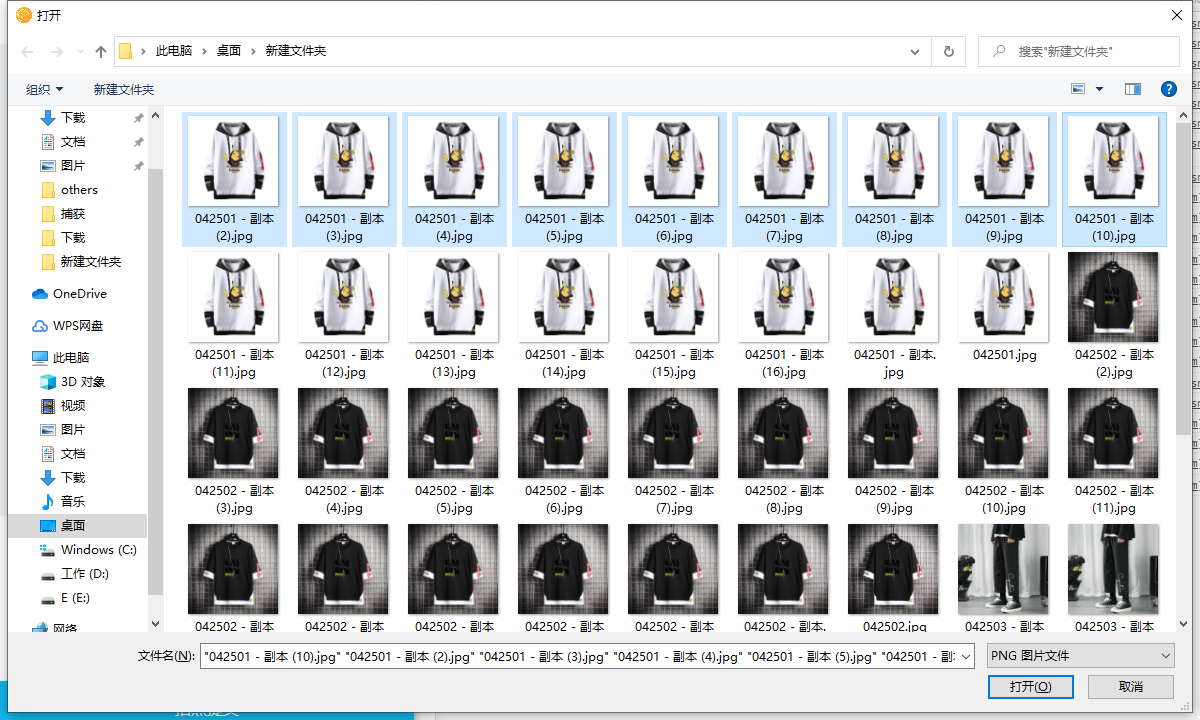This screenshot has height=720, width=1200.
Task: Open the help question mark icon
Action: (1168, 89)
